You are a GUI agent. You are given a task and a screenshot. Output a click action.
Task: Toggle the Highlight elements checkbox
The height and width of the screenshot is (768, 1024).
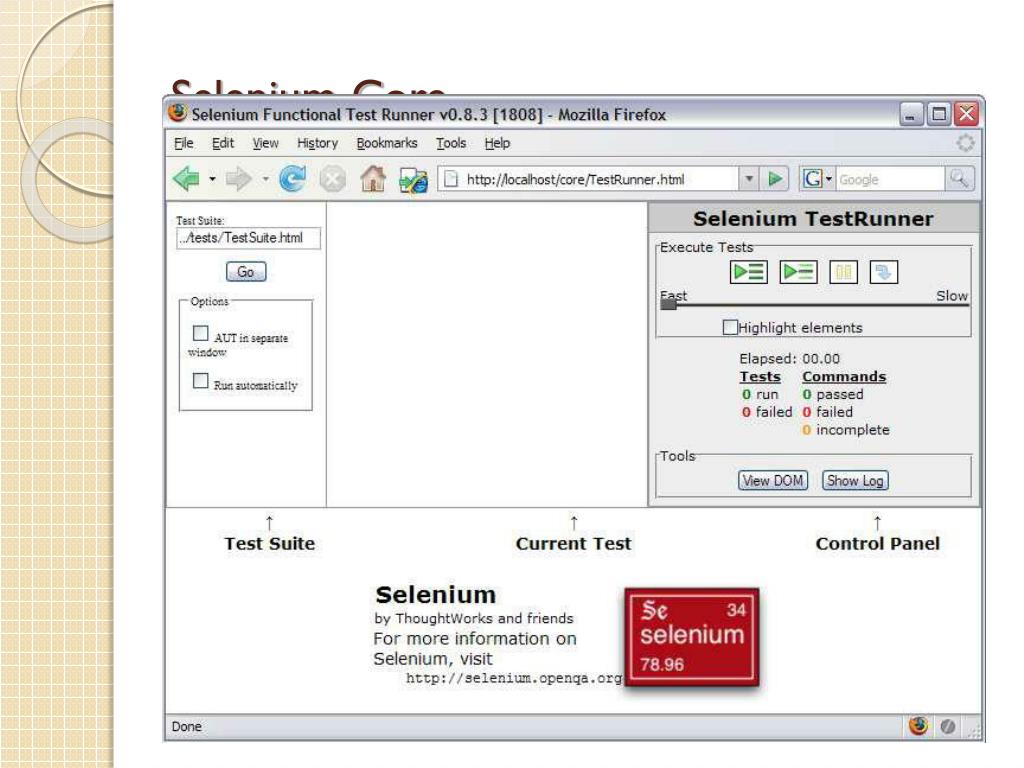pyautogui.click(x=730, y=327)
